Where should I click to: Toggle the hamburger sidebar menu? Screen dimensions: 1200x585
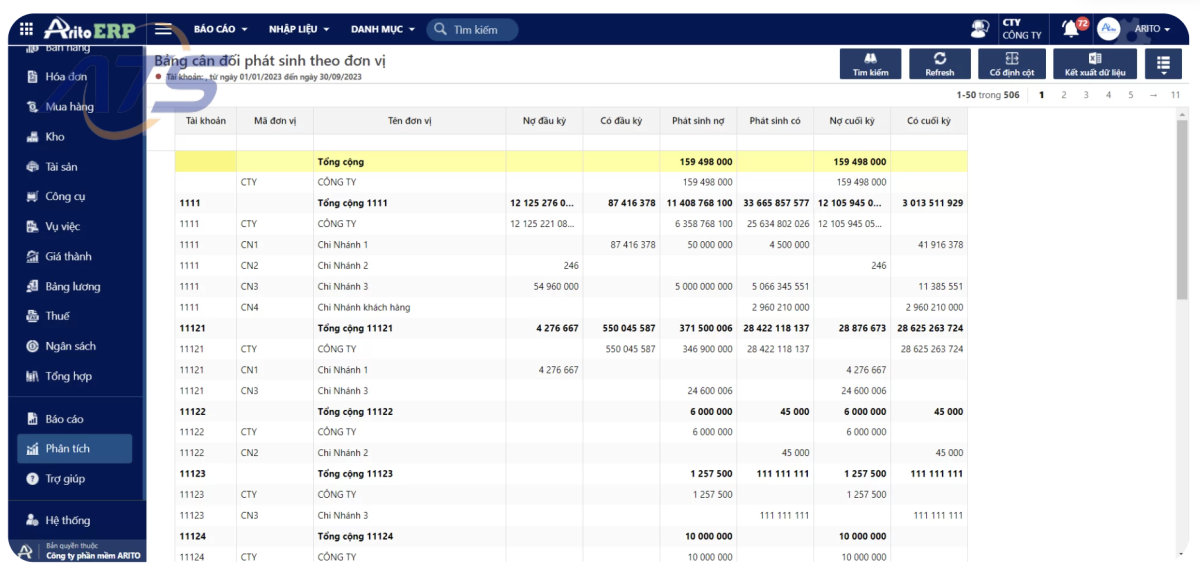[x=163, y=30]
